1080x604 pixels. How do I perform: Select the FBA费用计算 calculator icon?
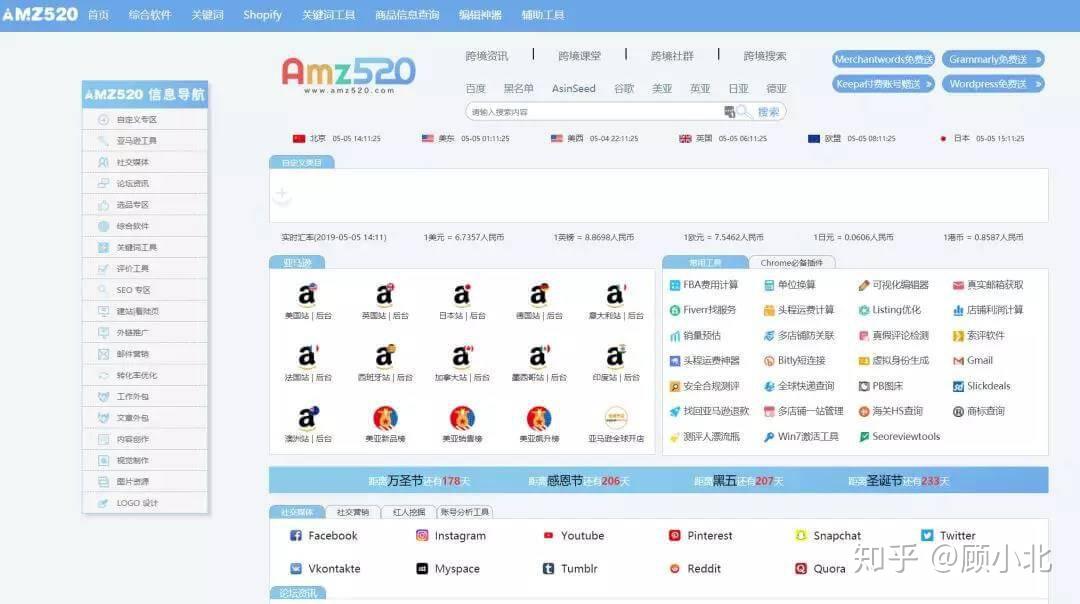[x=706, y=284]
